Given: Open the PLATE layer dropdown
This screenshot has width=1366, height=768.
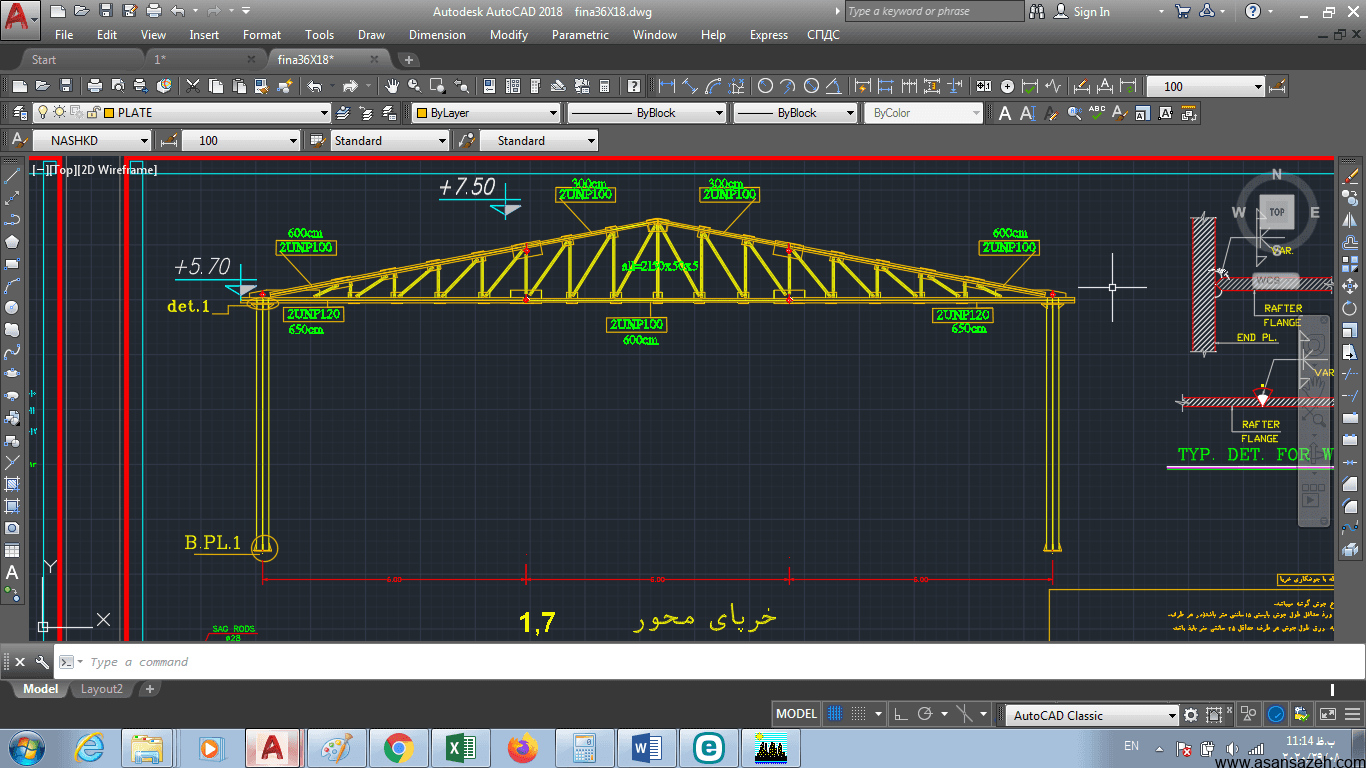Looking at the screenshot, I should click(323, 113).
